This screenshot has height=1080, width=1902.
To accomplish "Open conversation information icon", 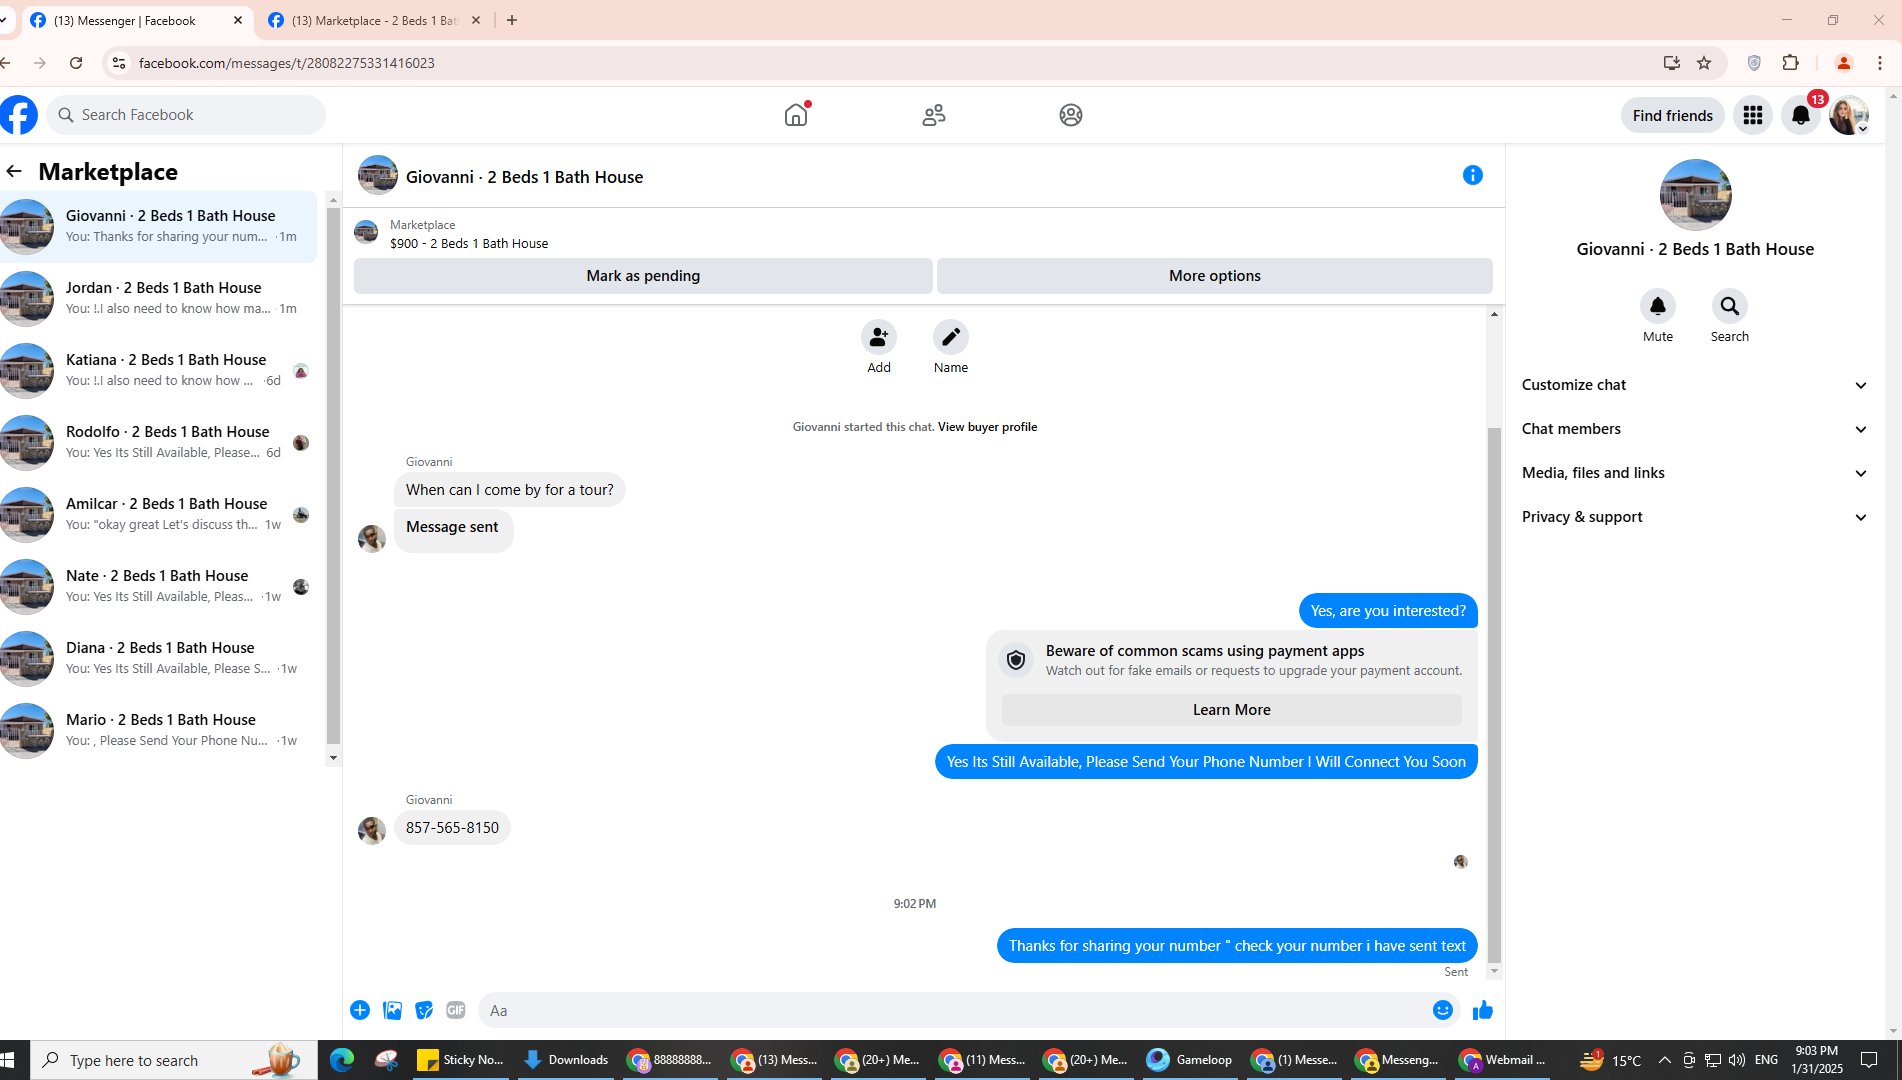I will pos(1472,175).
